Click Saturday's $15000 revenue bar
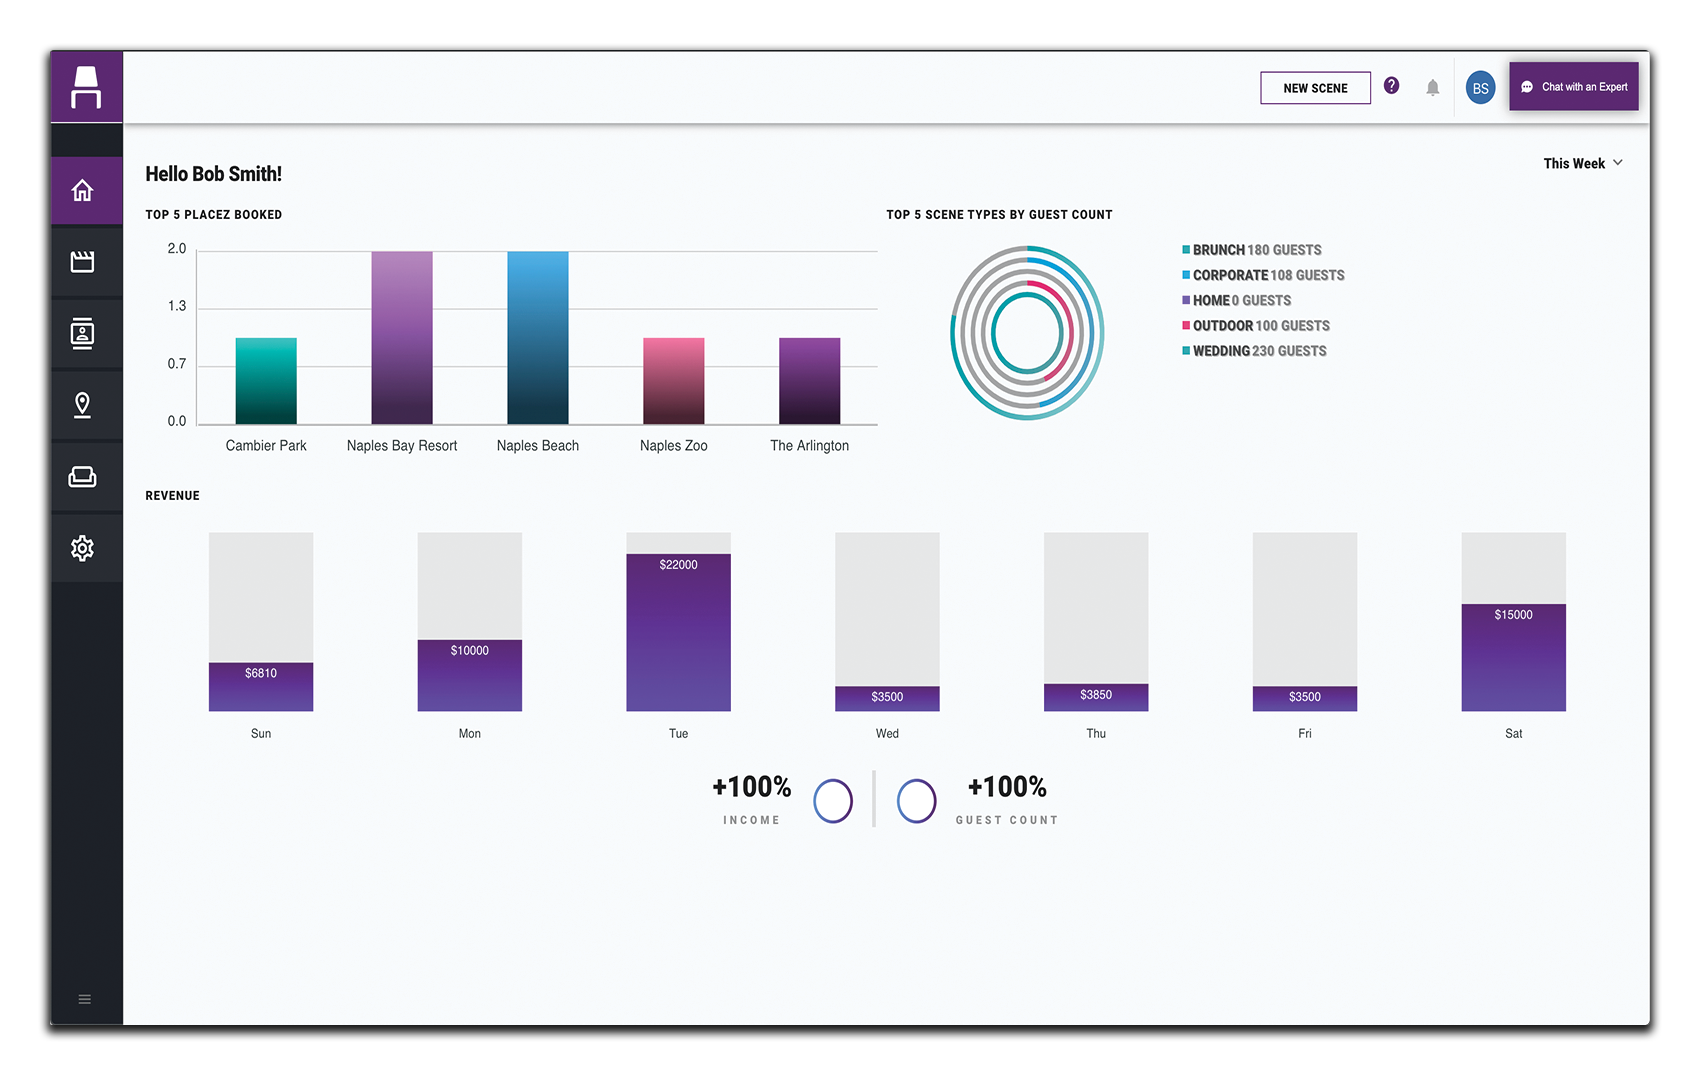This screenshot has width=1700, height=1075. [1514, 658]
